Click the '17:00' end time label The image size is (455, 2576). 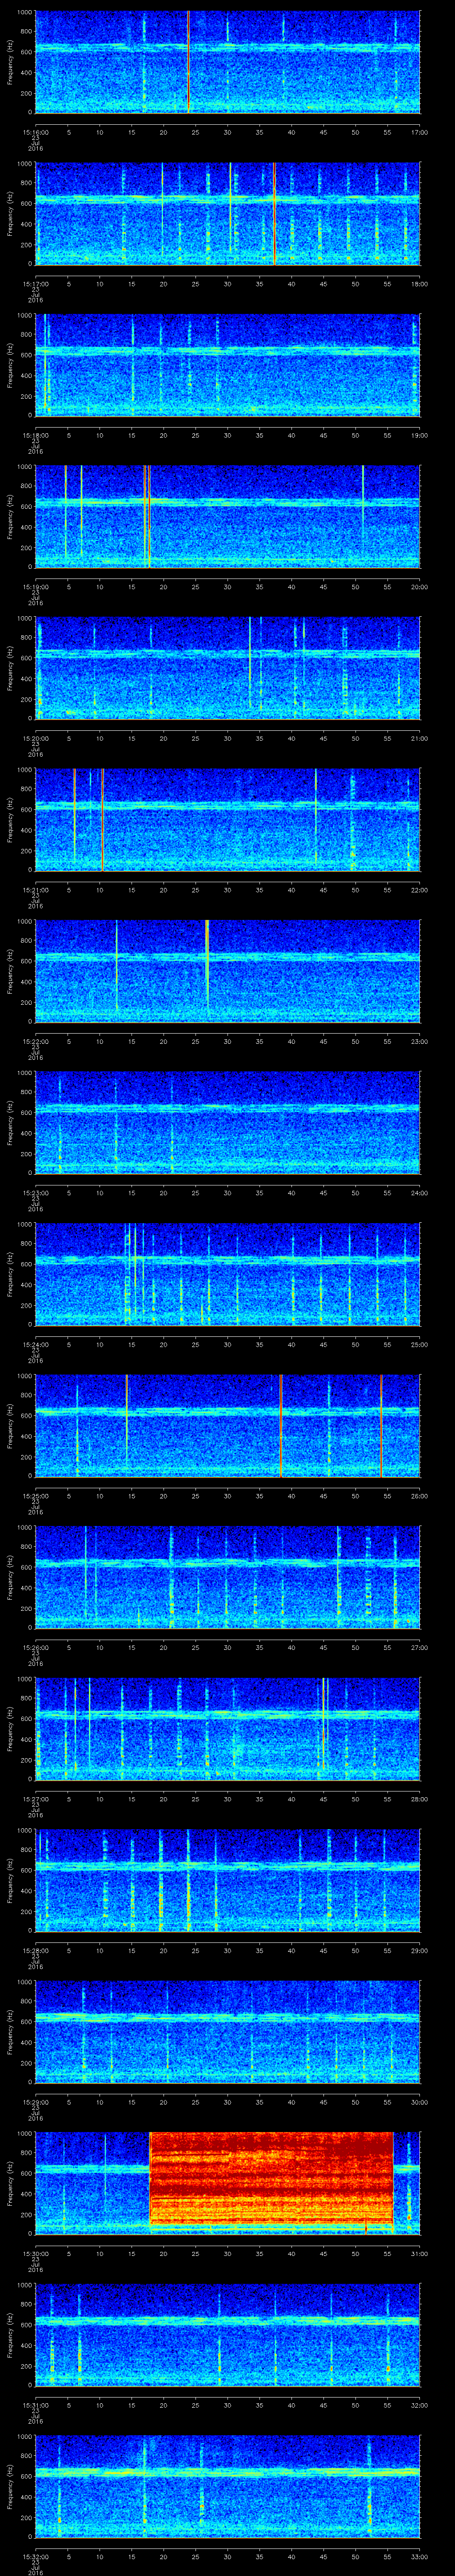coord(419,132)
